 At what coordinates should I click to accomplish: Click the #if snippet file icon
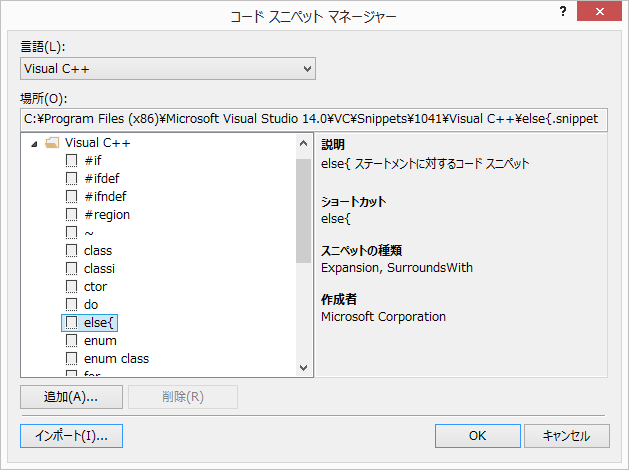click(71, 160)
